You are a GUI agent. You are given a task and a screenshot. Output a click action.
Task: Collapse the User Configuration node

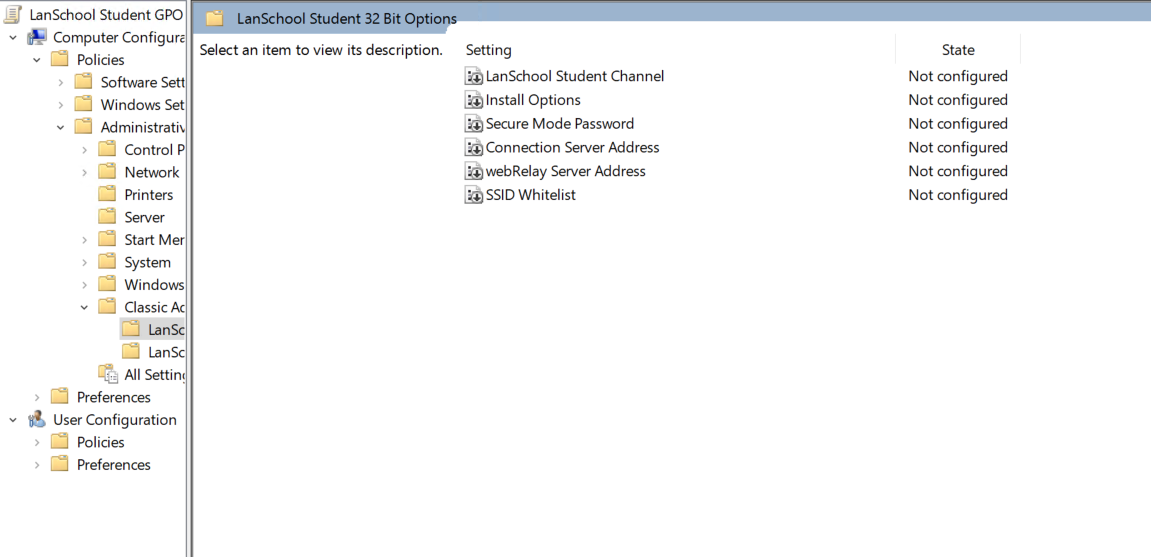13,420
